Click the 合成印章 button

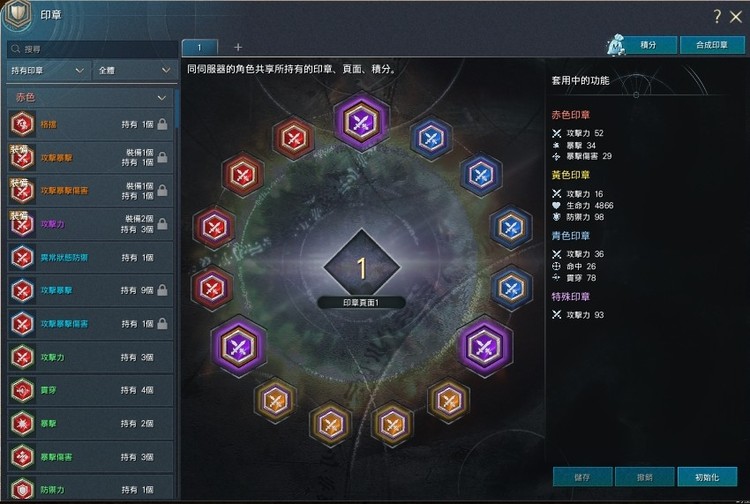(x=712, y=45)
